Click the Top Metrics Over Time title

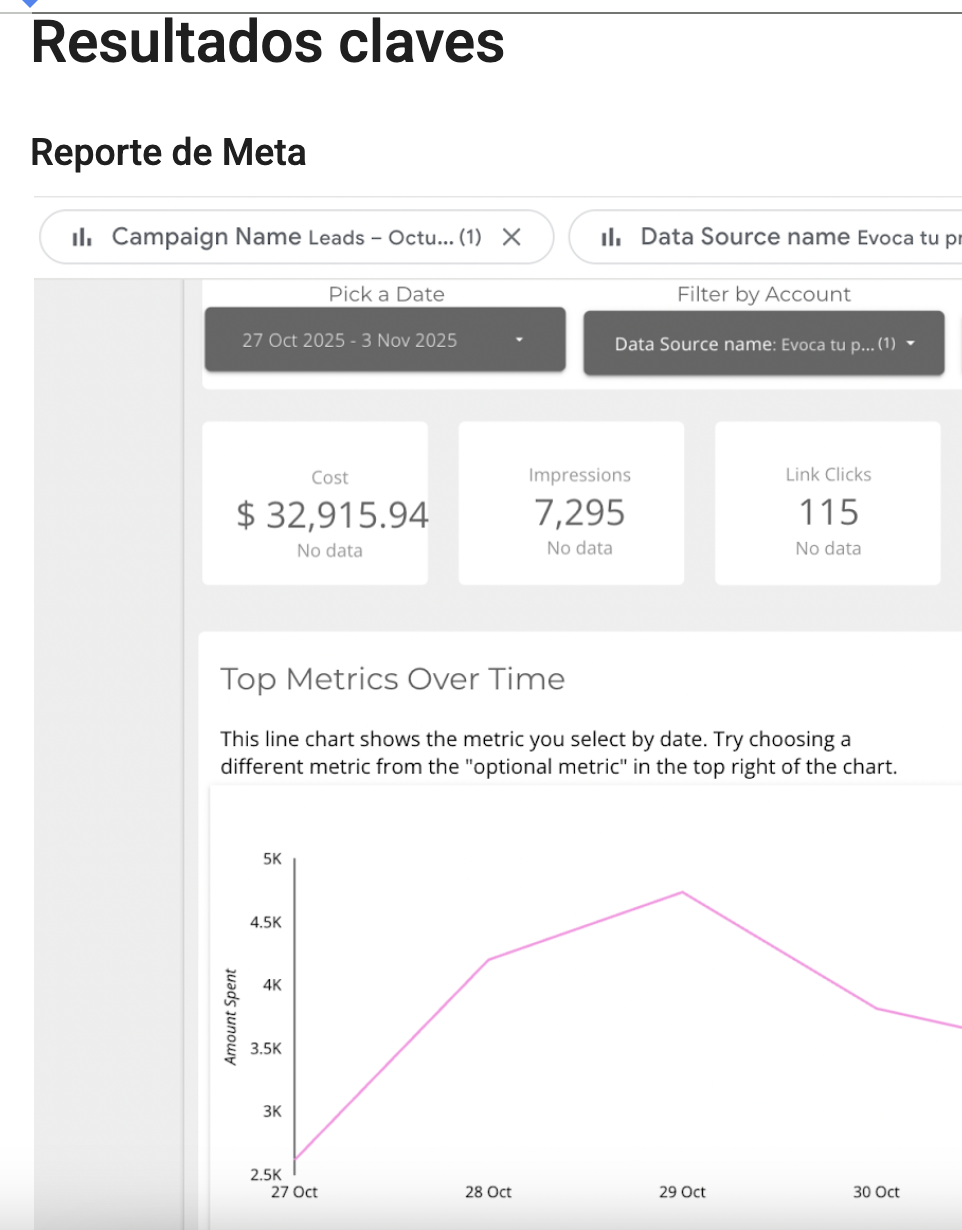pyautogui.click(x=392, y=679)
